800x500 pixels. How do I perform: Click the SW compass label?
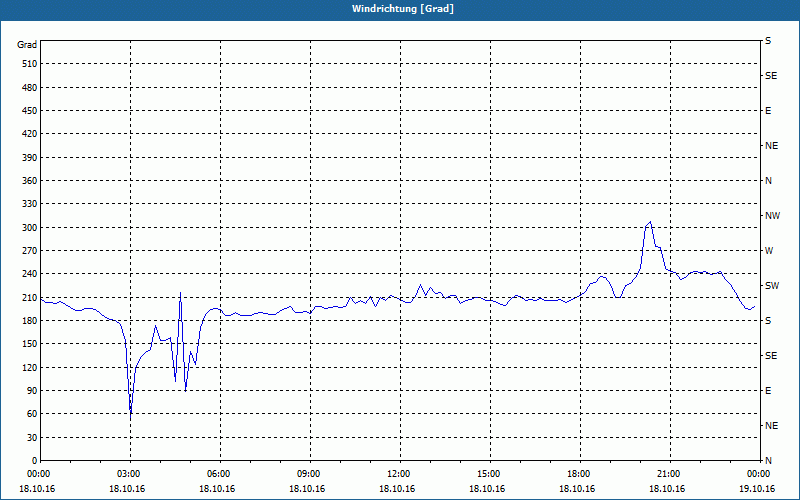(x=772, y=286)
